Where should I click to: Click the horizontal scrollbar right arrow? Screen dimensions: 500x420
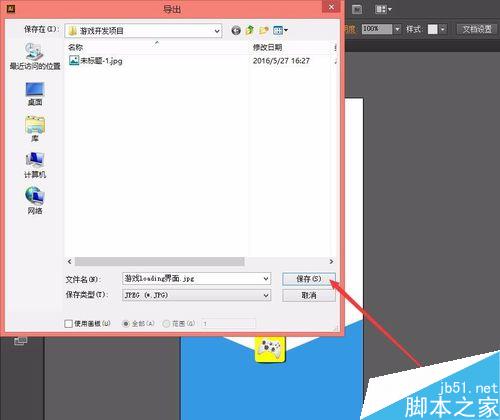331,262
